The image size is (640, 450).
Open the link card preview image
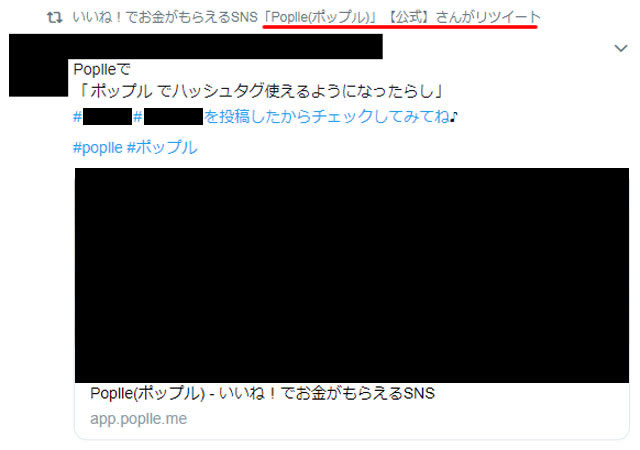tap(352, 275)
